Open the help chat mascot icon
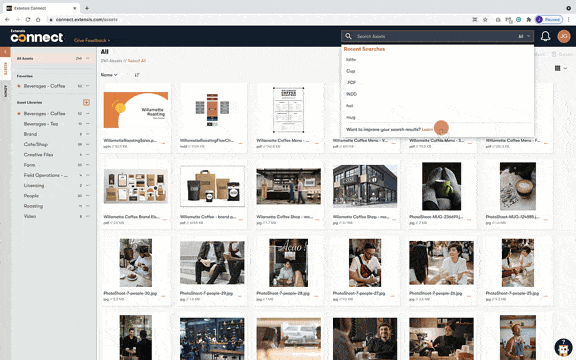Viewport: 576px width, 360px height. (563, 347)
